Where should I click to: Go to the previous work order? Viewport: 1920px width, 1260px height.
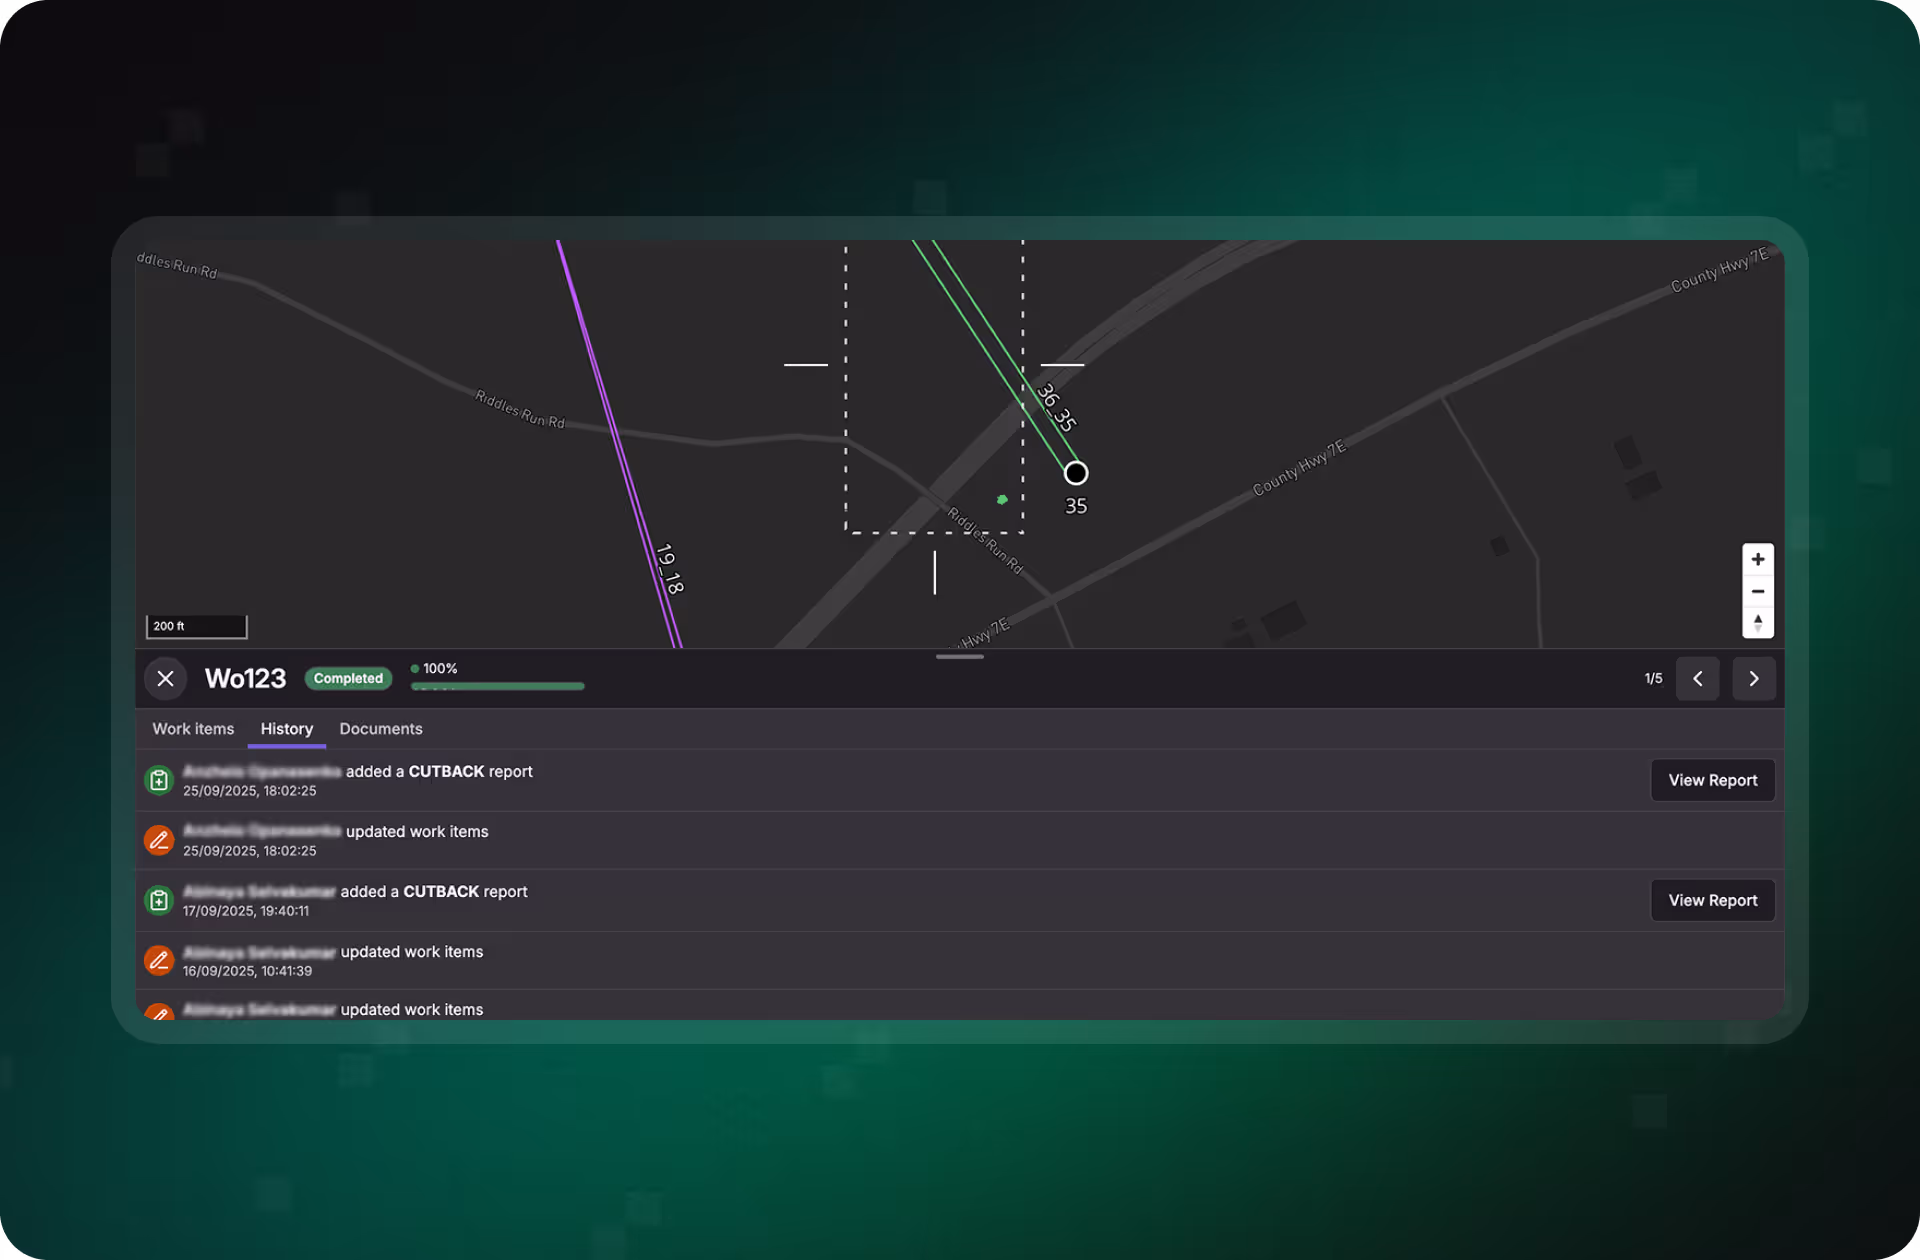pyautogui.click(x=1697, y=678)
